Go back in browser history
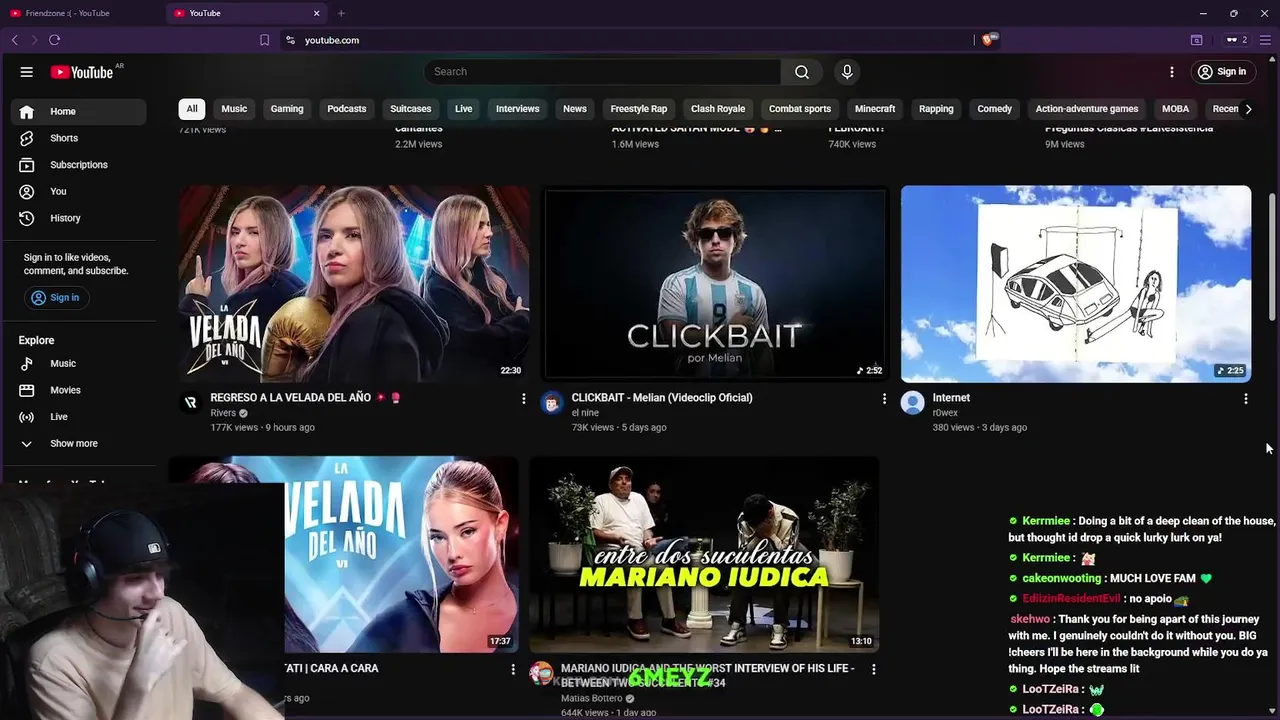This screenshot has height=720, width=1280. (14, 40)
